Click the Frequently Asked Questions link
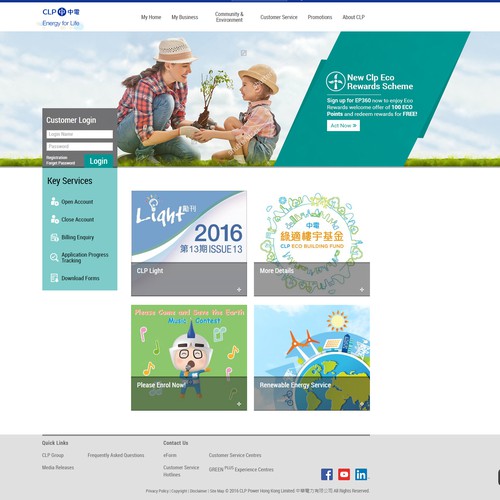This screenshot has height=500, width=500. (x=116, y=455)
